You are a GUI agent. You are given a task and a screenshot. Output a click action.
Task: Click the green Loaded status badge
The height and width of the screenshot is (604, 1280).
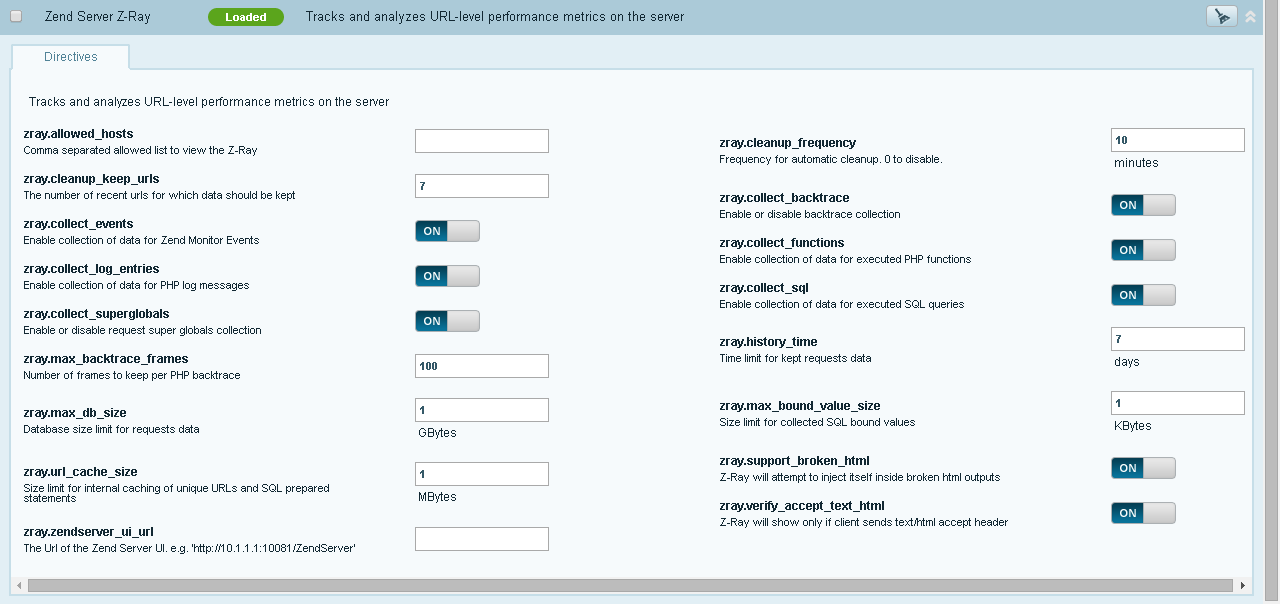[245, 17]
